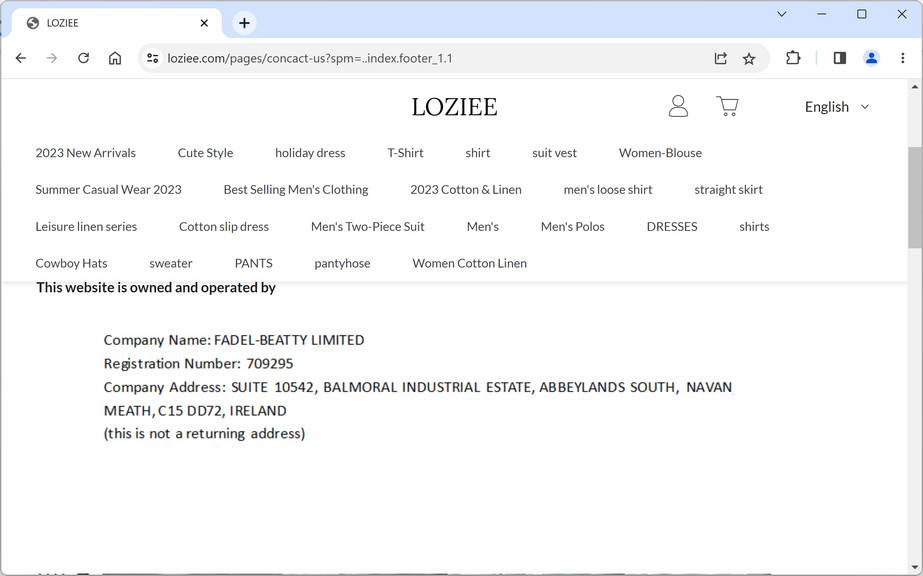Open the user account icon
The image size is (923, 576).
[678, 106]
